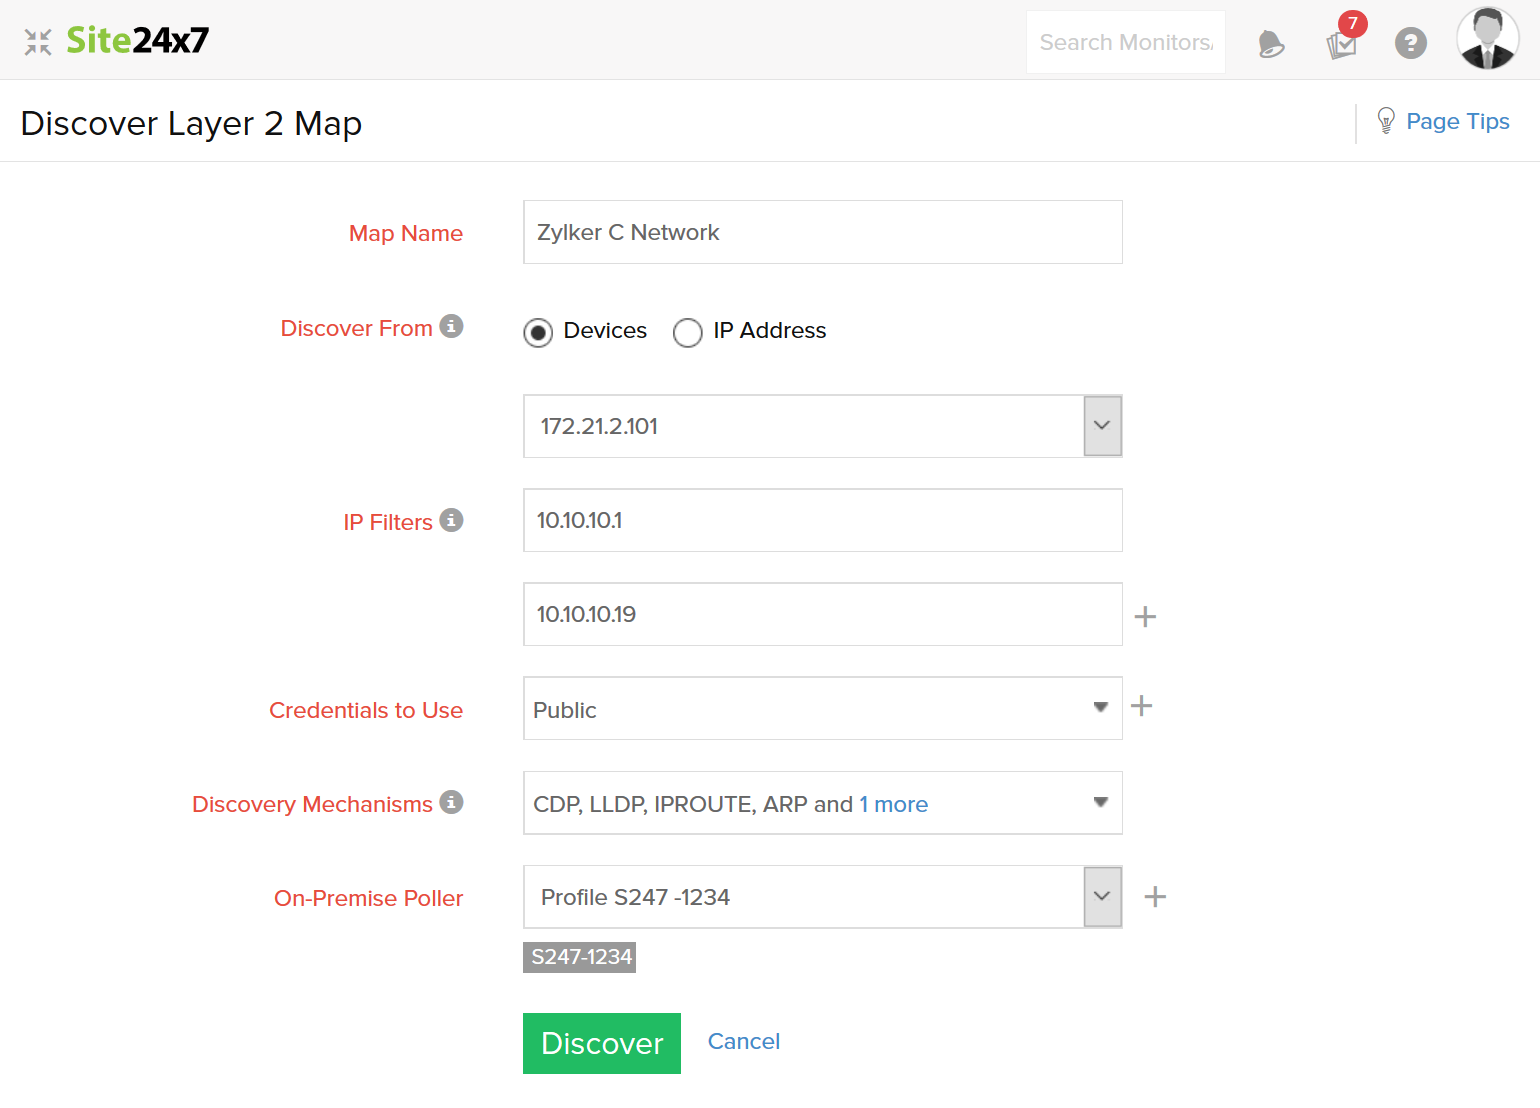Open the user profile avatar
Screen dimensions: 1540x1108
tap(1487, 40)
